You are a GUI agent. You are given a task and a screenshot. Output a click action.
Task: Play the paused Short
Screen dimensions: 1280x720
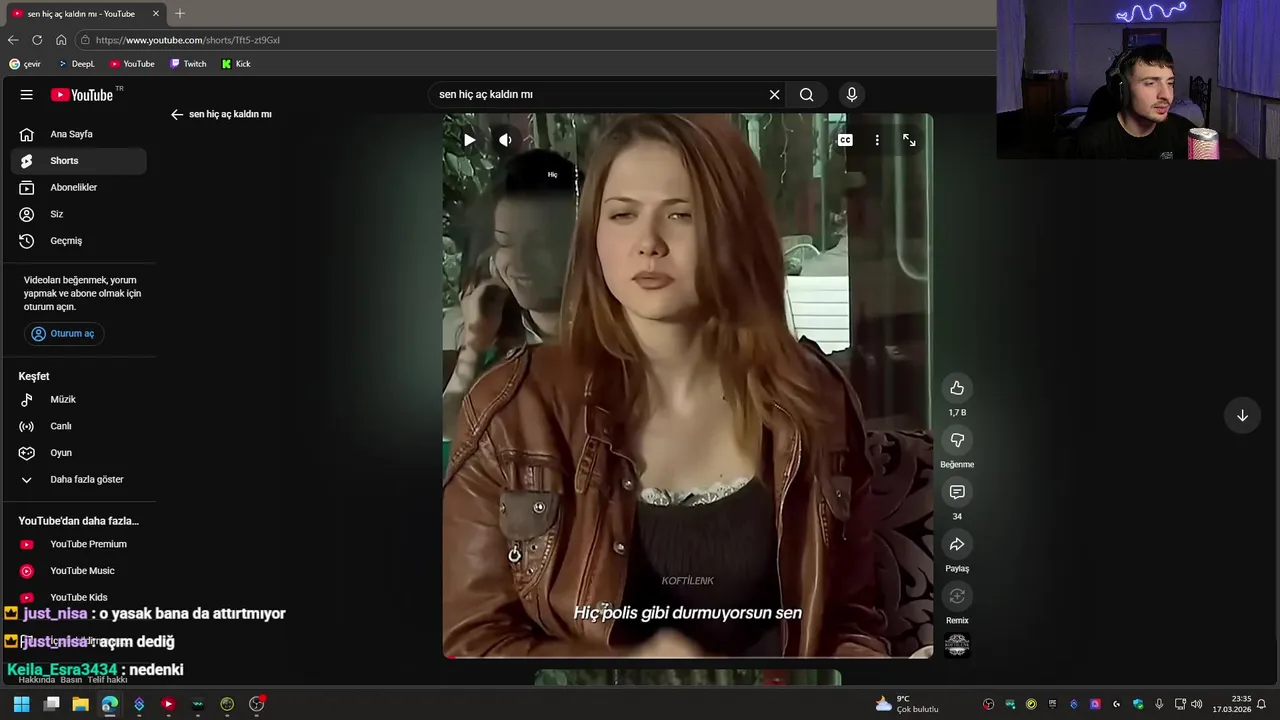[x=469, y=140]
